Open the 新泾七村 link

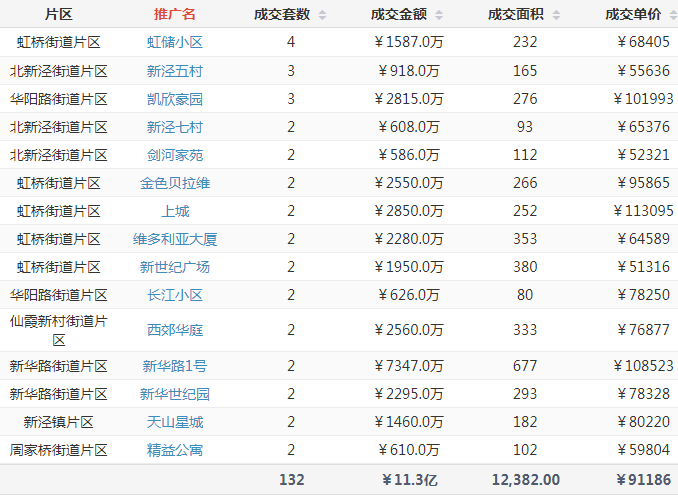(x=175, y=127)
